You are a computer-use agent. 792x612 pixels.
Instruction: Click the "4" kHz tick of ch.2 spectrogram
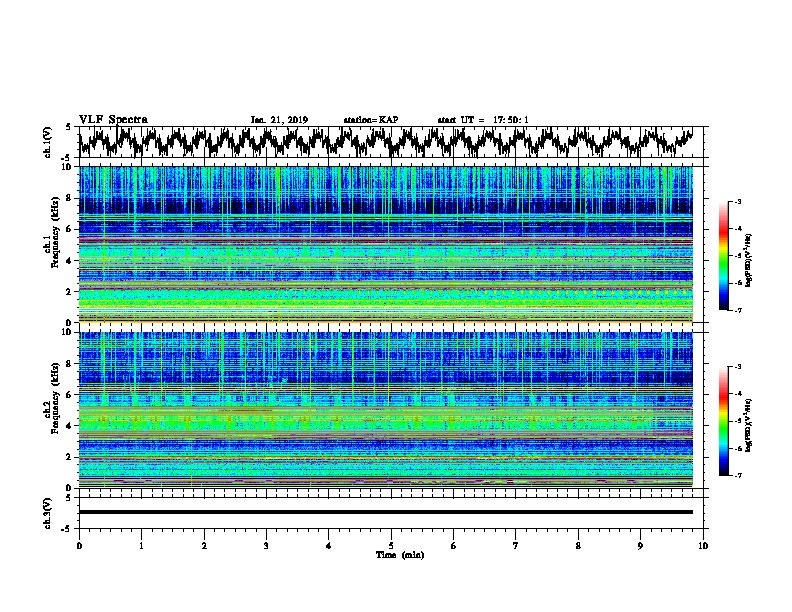[70, 426]
